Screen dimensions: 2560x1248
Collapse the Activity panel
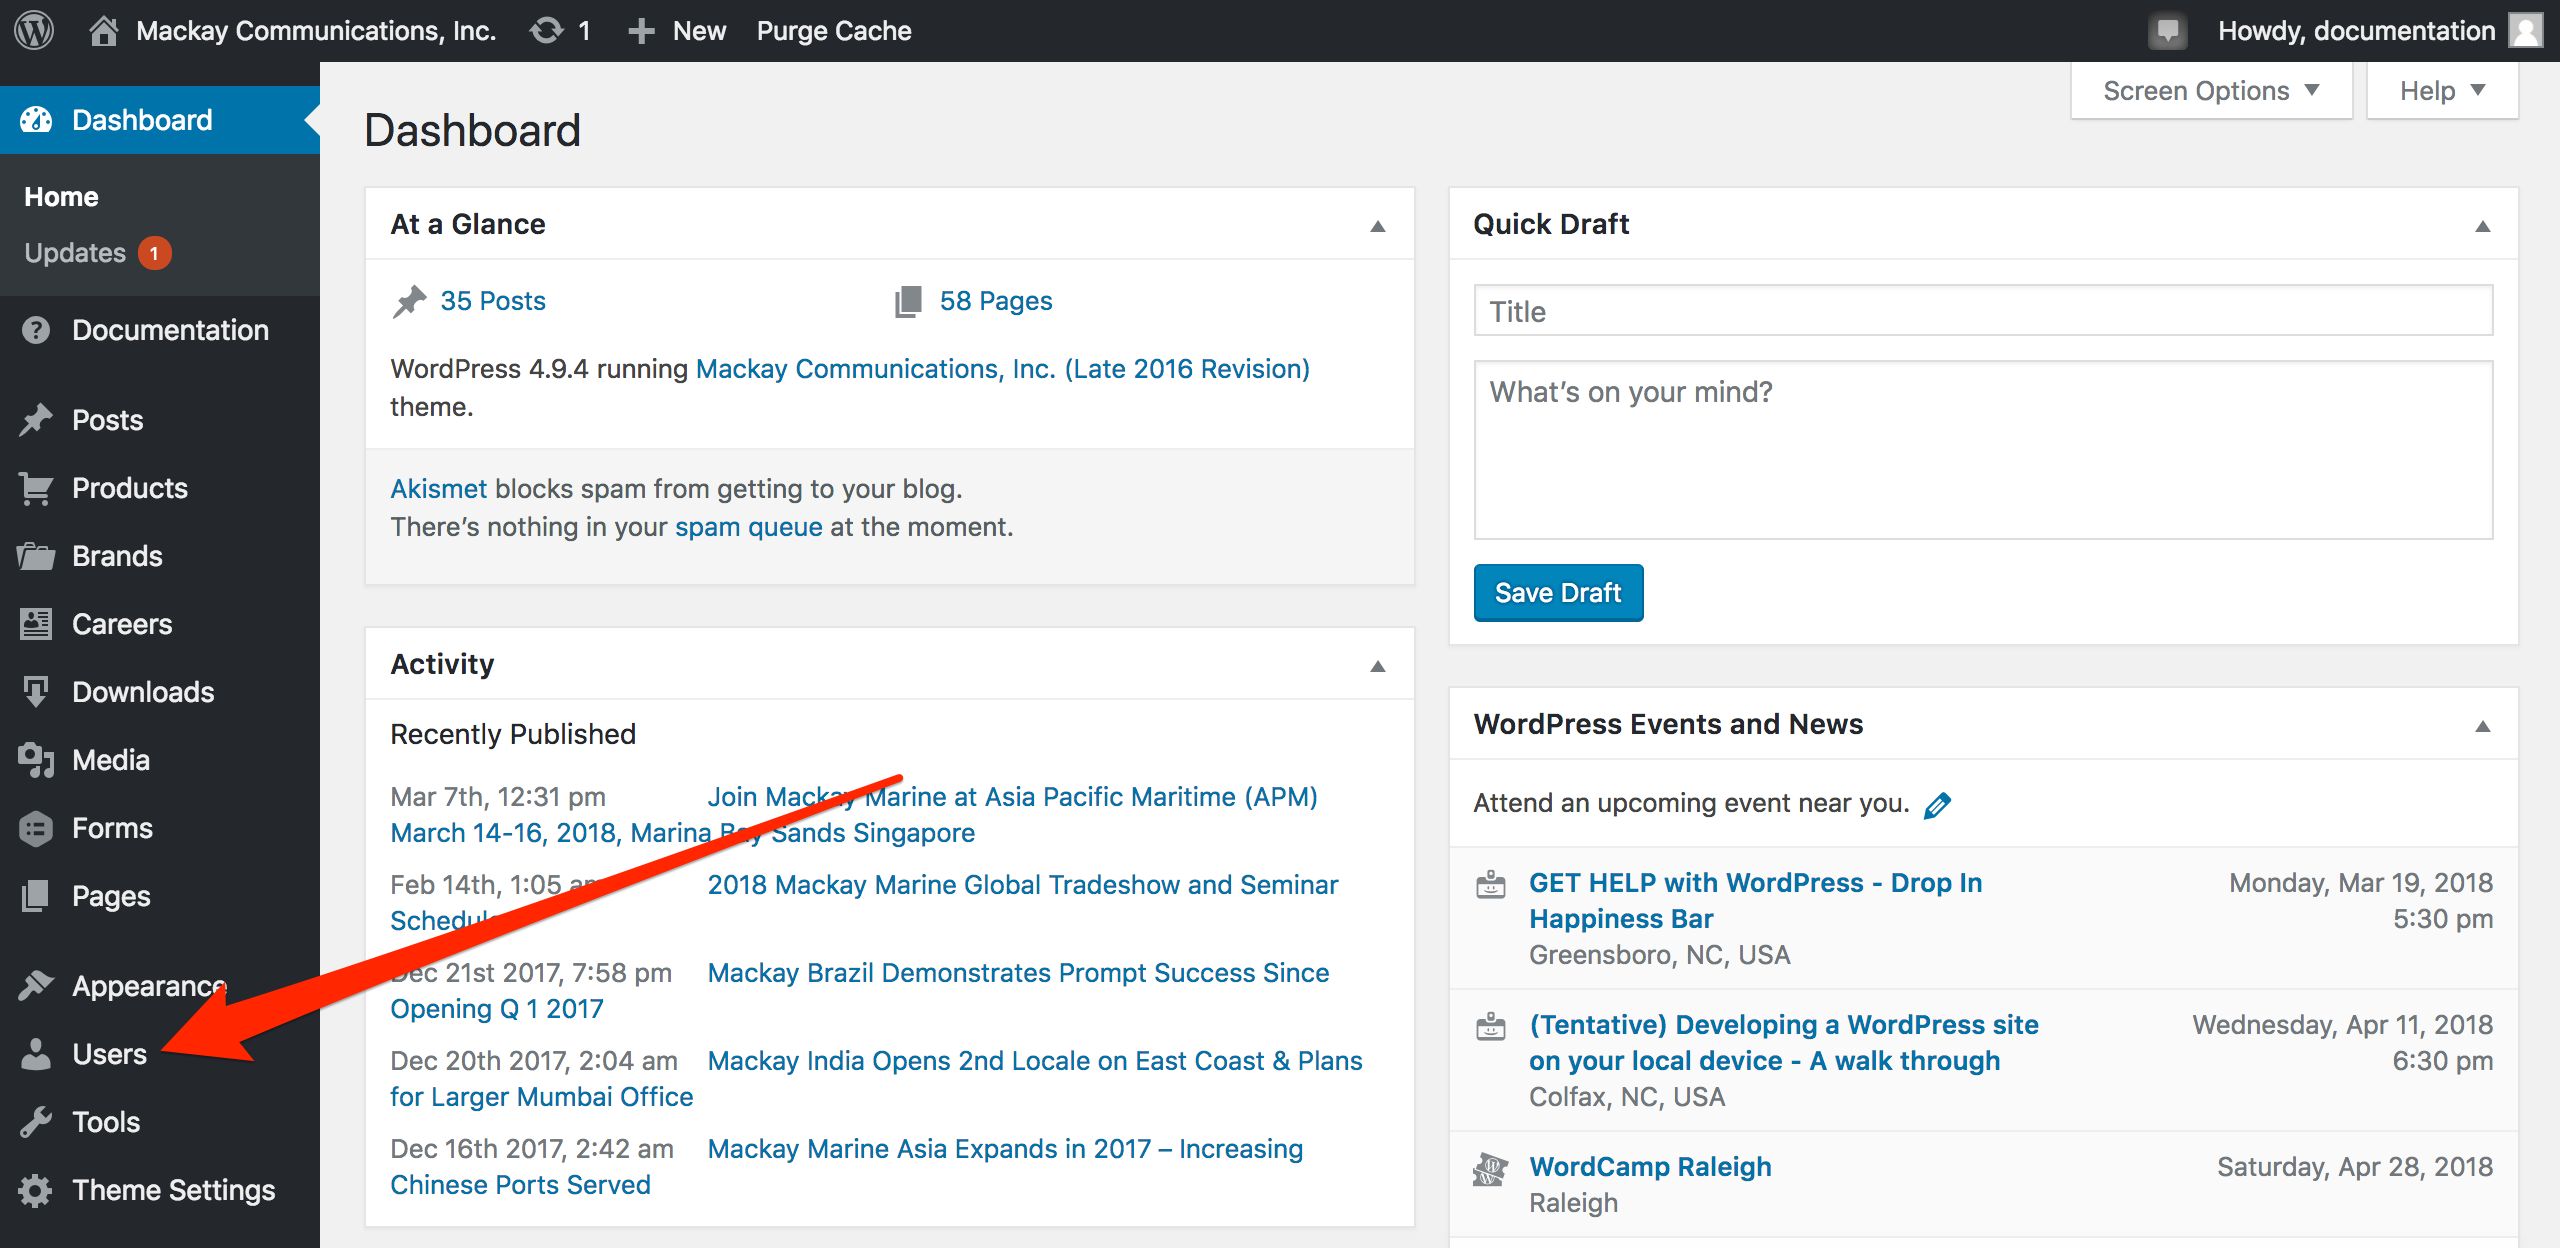(1378, 665)
